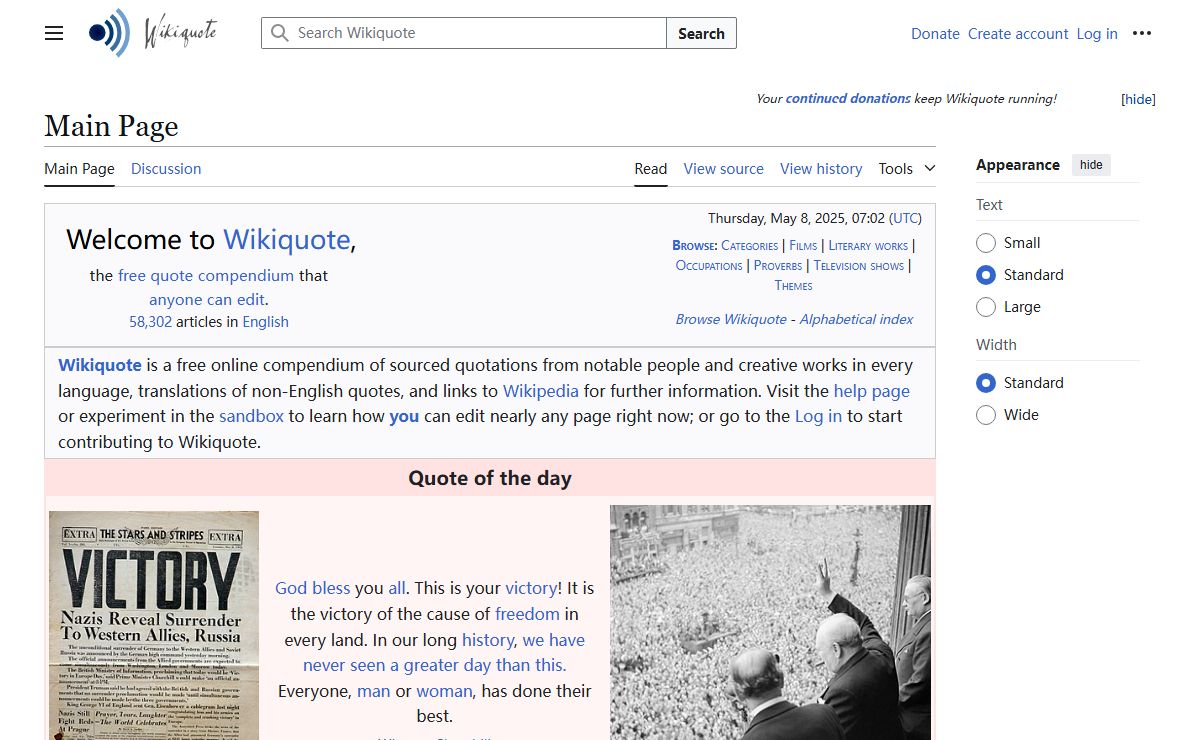Open the three-dots personal tools menu
Viewport: 1200px width, 740px height.
(1142, 33)
